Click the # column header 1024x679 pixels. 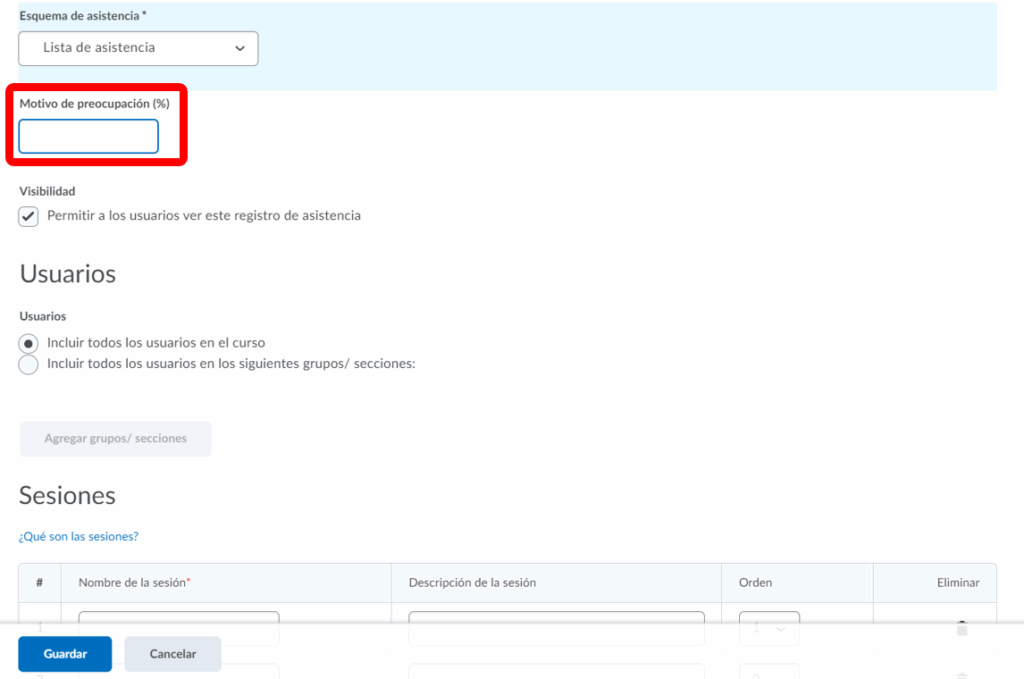point(40,582)
